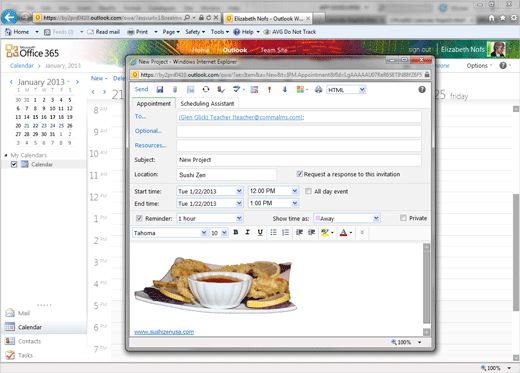Expand the Show time as Away dropdown

click(376, 218)
